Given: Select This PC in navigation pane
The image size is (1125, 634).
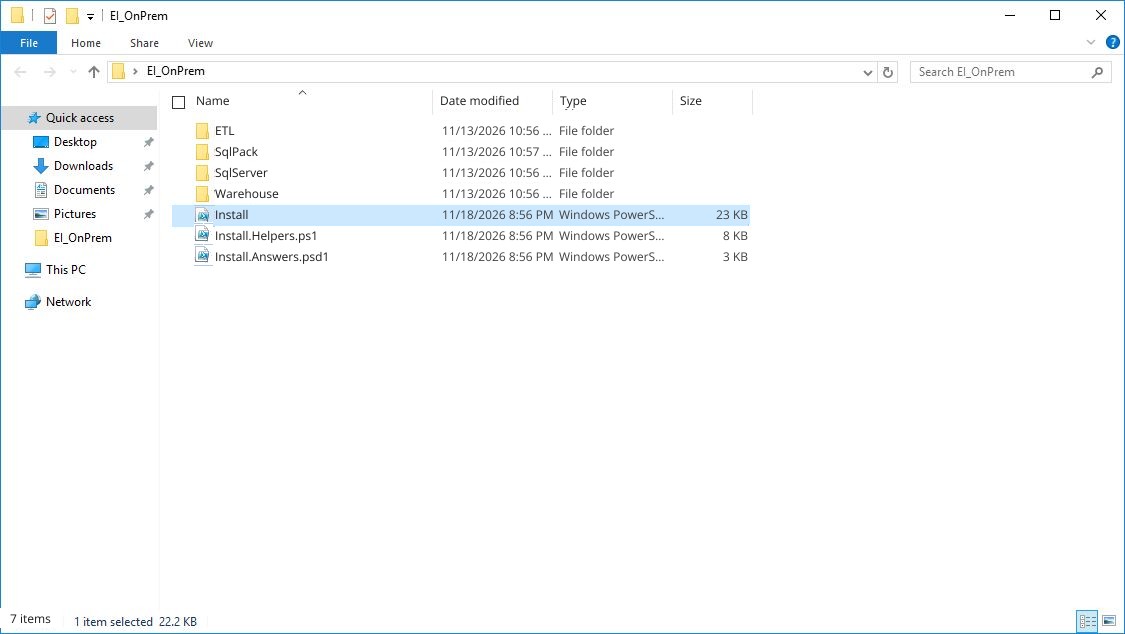Looking at the screenshot, I should coord(66,270).
